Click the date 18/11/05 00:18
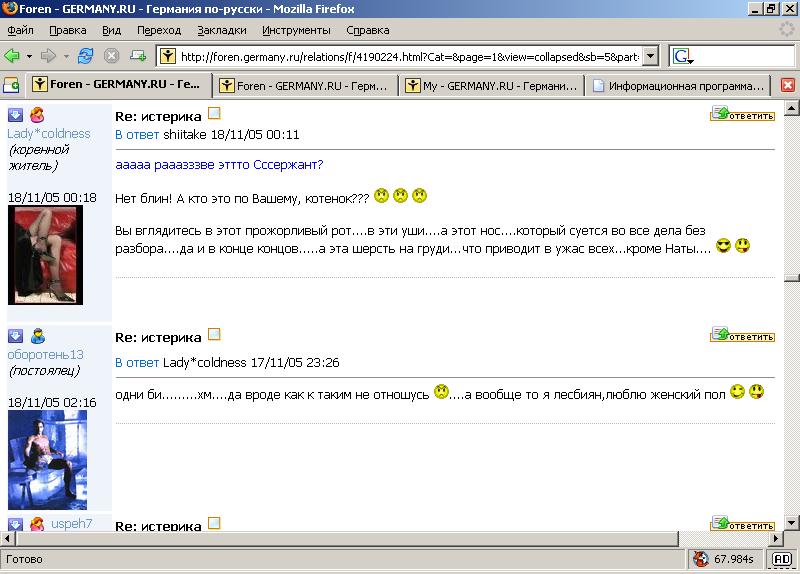The height and width of the screenshot is (574, 800). (x=52, y=198)
